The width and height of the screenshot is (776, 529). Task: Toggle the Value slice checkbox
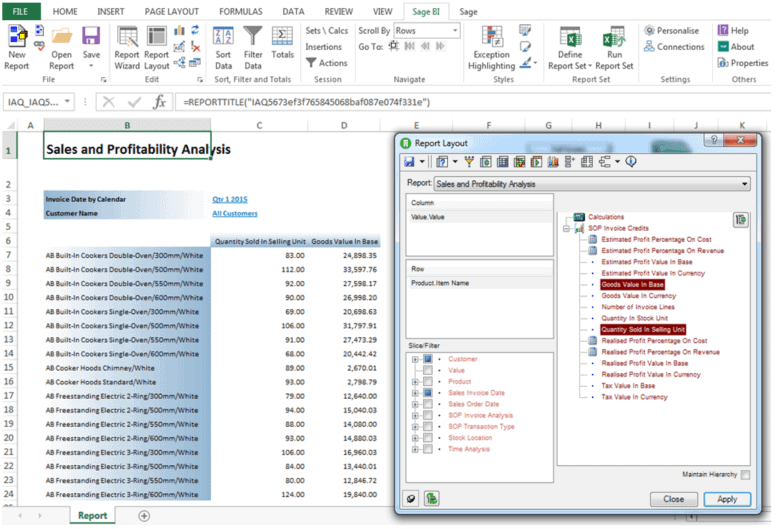[428, 370]
